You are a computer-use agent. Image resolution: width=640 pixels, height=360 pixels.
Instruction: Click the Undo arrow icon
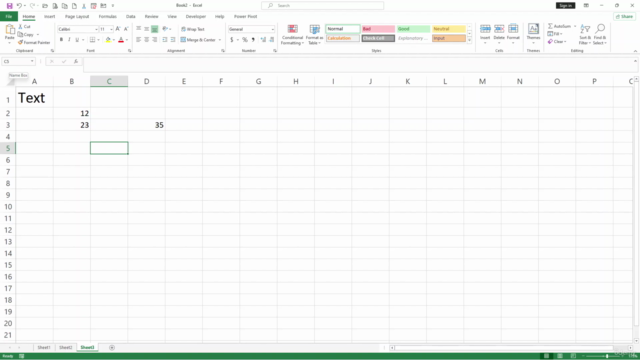click(19, 6)
